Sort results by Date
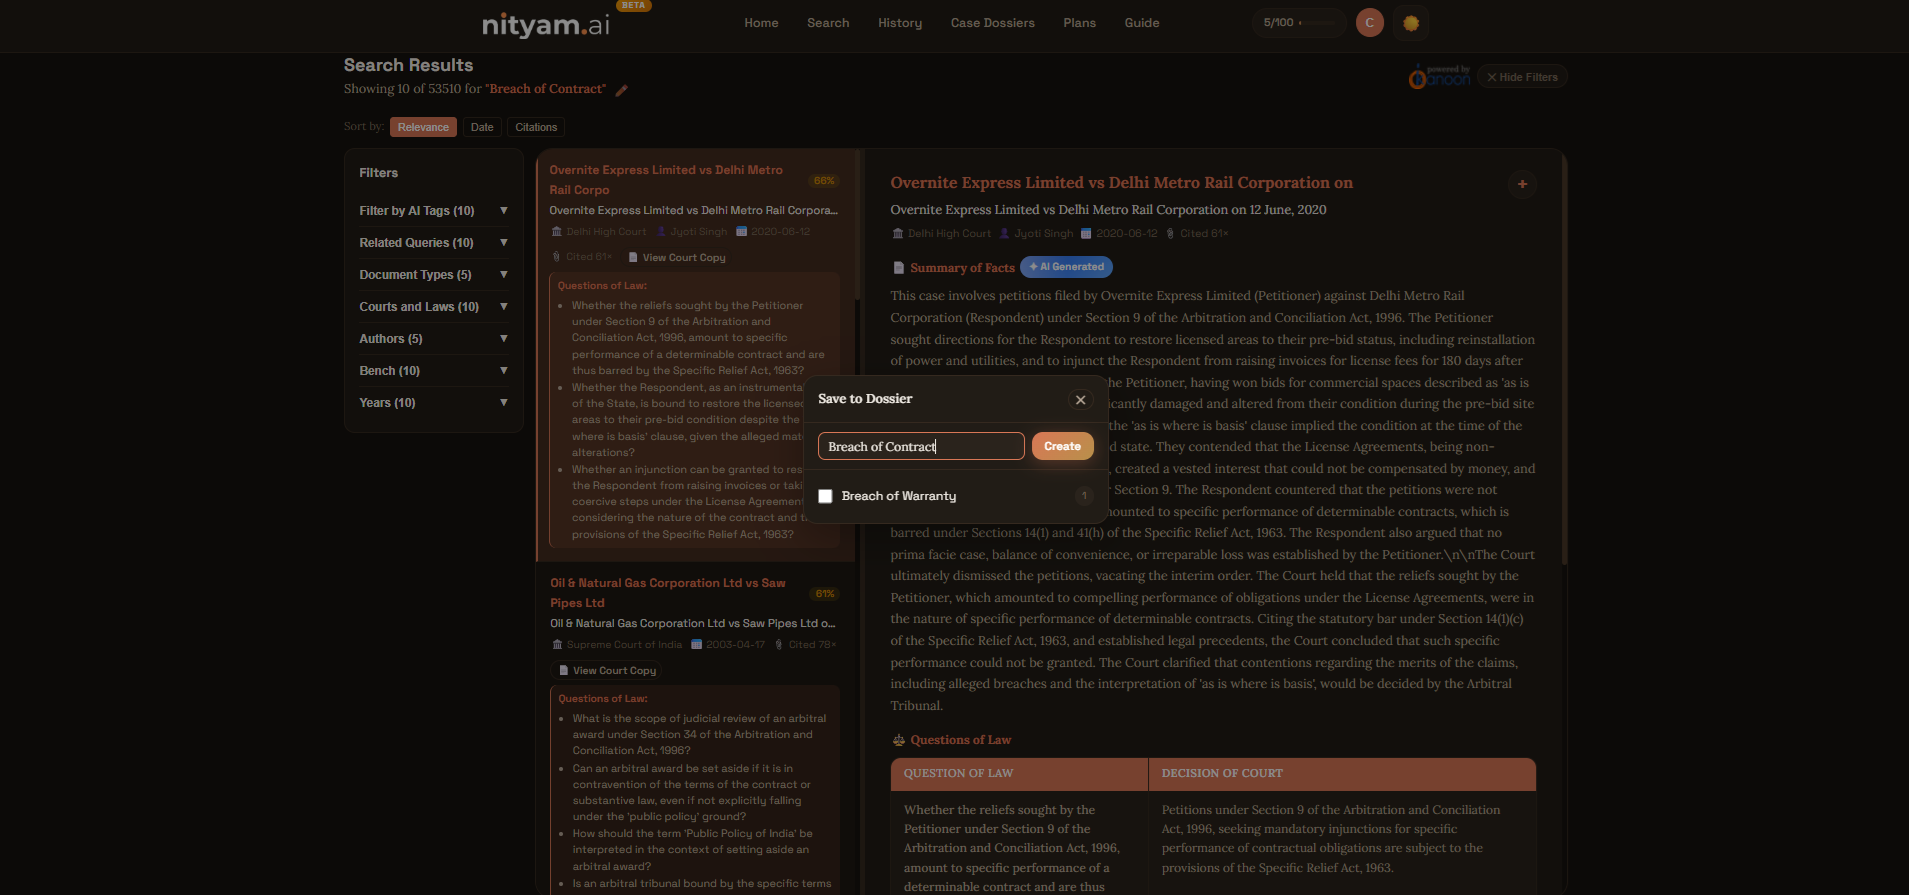The image size is (1909, 895). 482,127
